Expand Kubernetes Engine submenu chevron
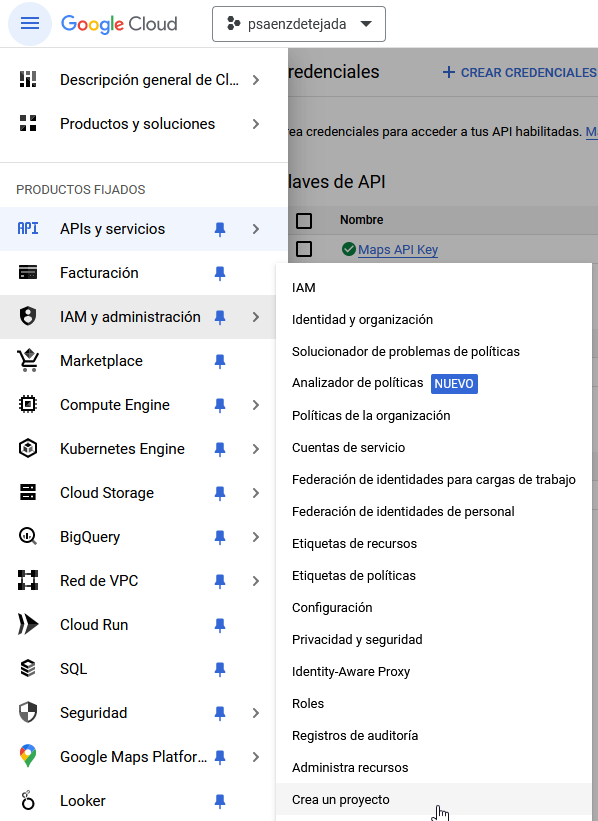Viewport: 598px width, 821px height. coord(256,449)
